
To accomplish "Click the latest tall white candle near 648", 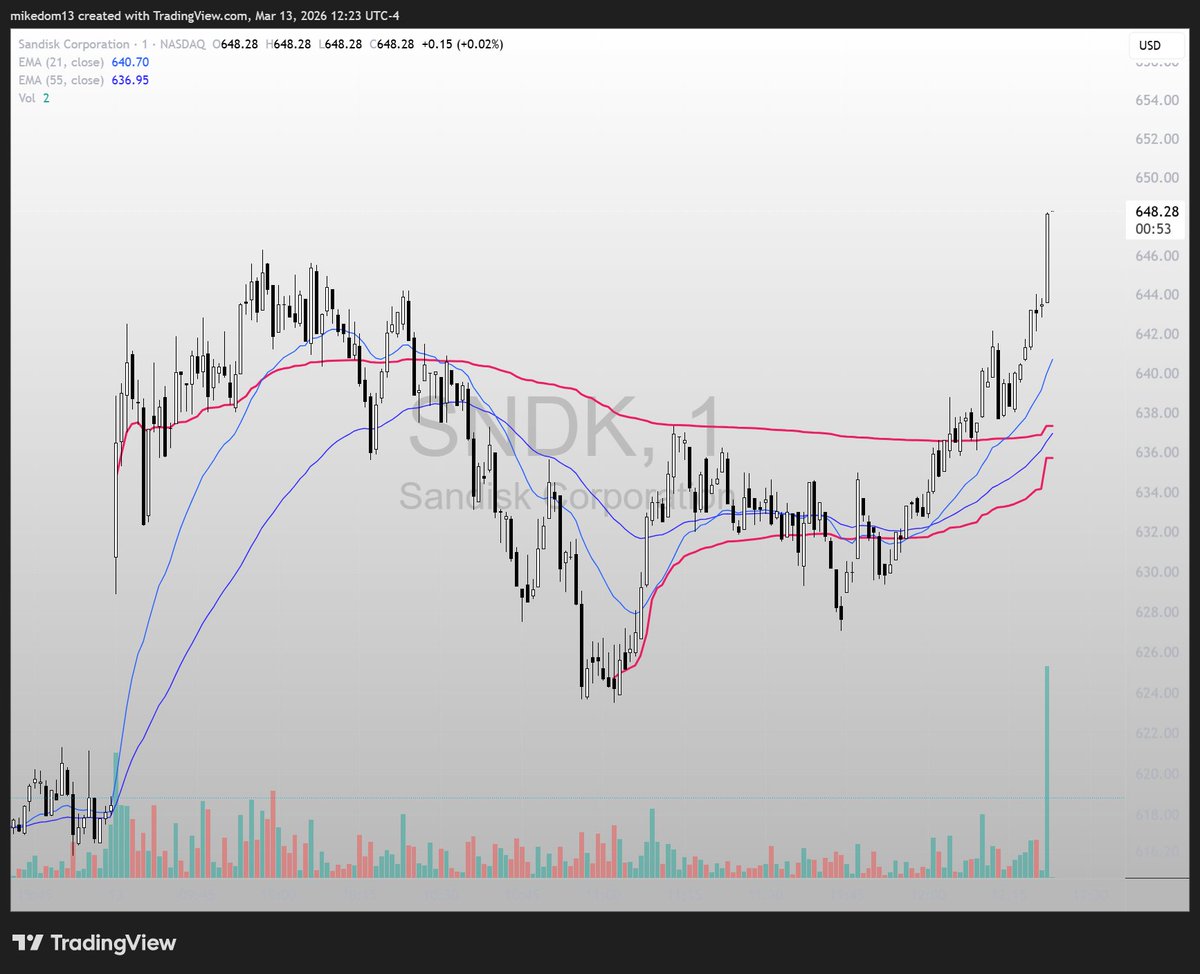I will point(1047,256).
